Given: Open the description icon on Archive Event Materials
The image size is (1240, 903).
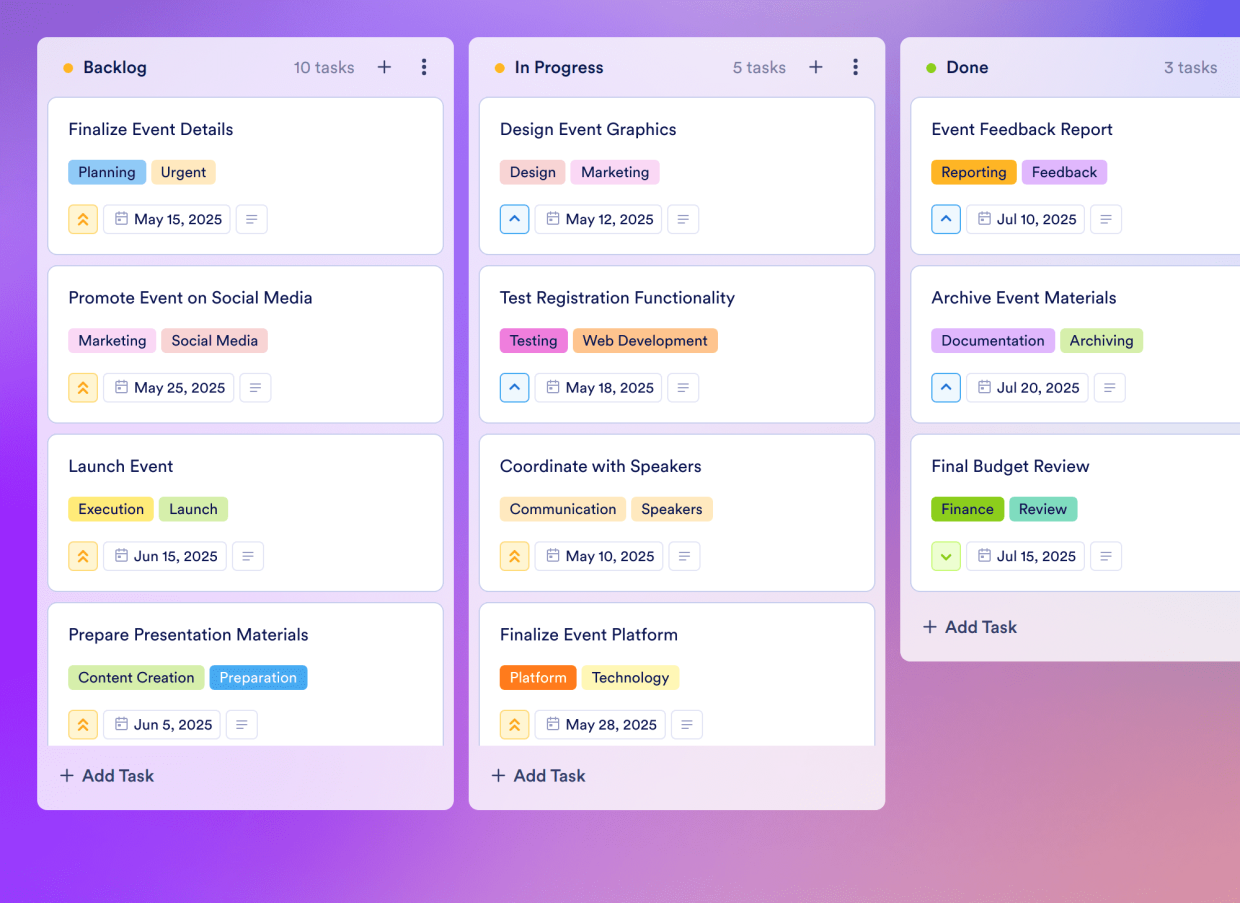Looking at the screenshot, I should pos(1109,387).
